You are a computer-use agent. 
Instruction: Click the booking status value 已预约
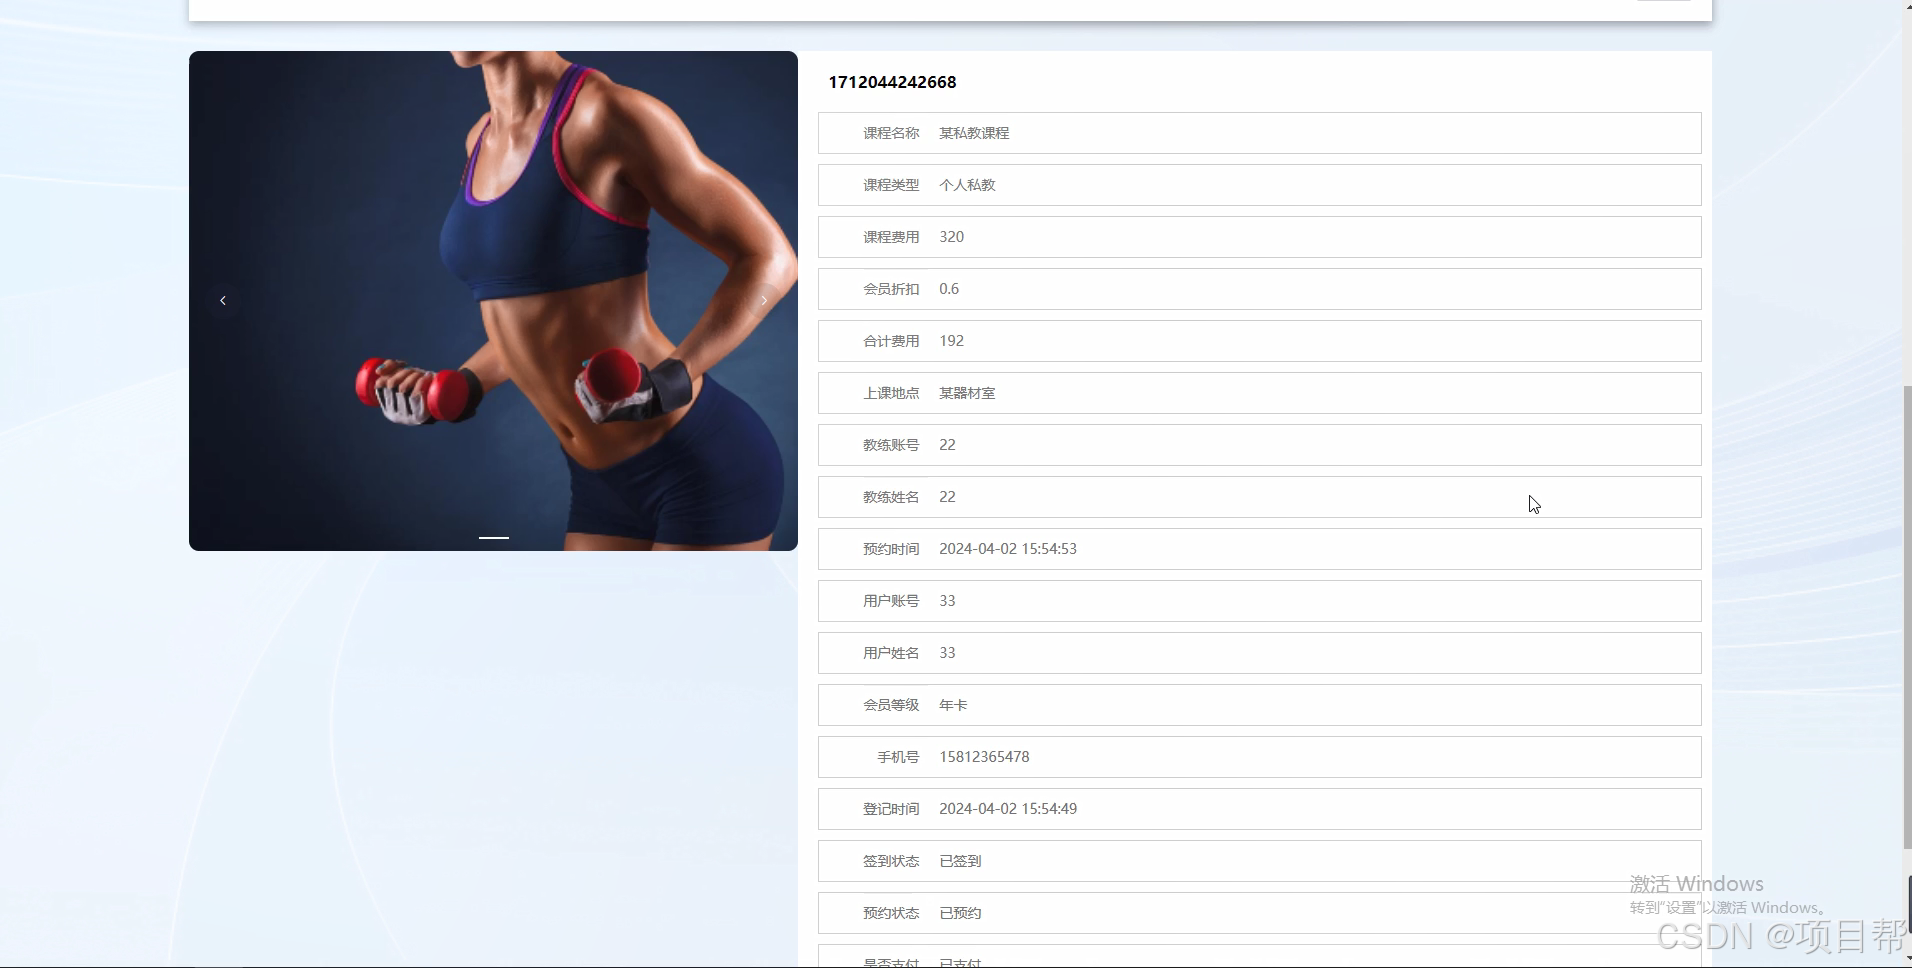960,913
